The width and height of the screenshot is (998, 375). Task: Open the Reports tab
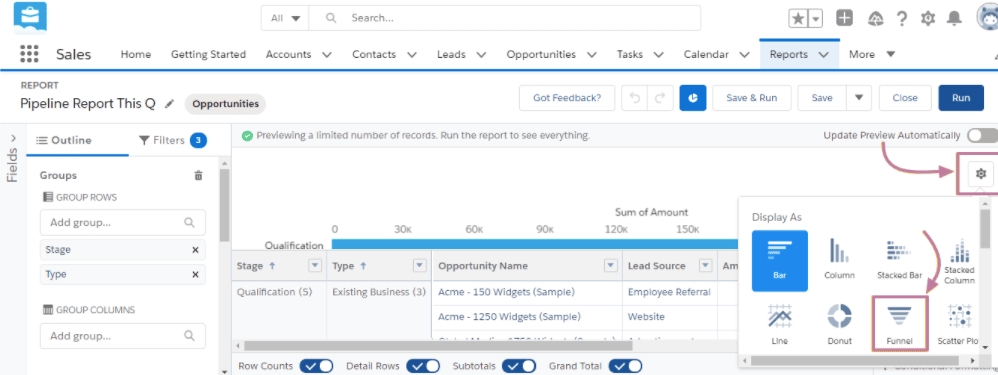789,55
